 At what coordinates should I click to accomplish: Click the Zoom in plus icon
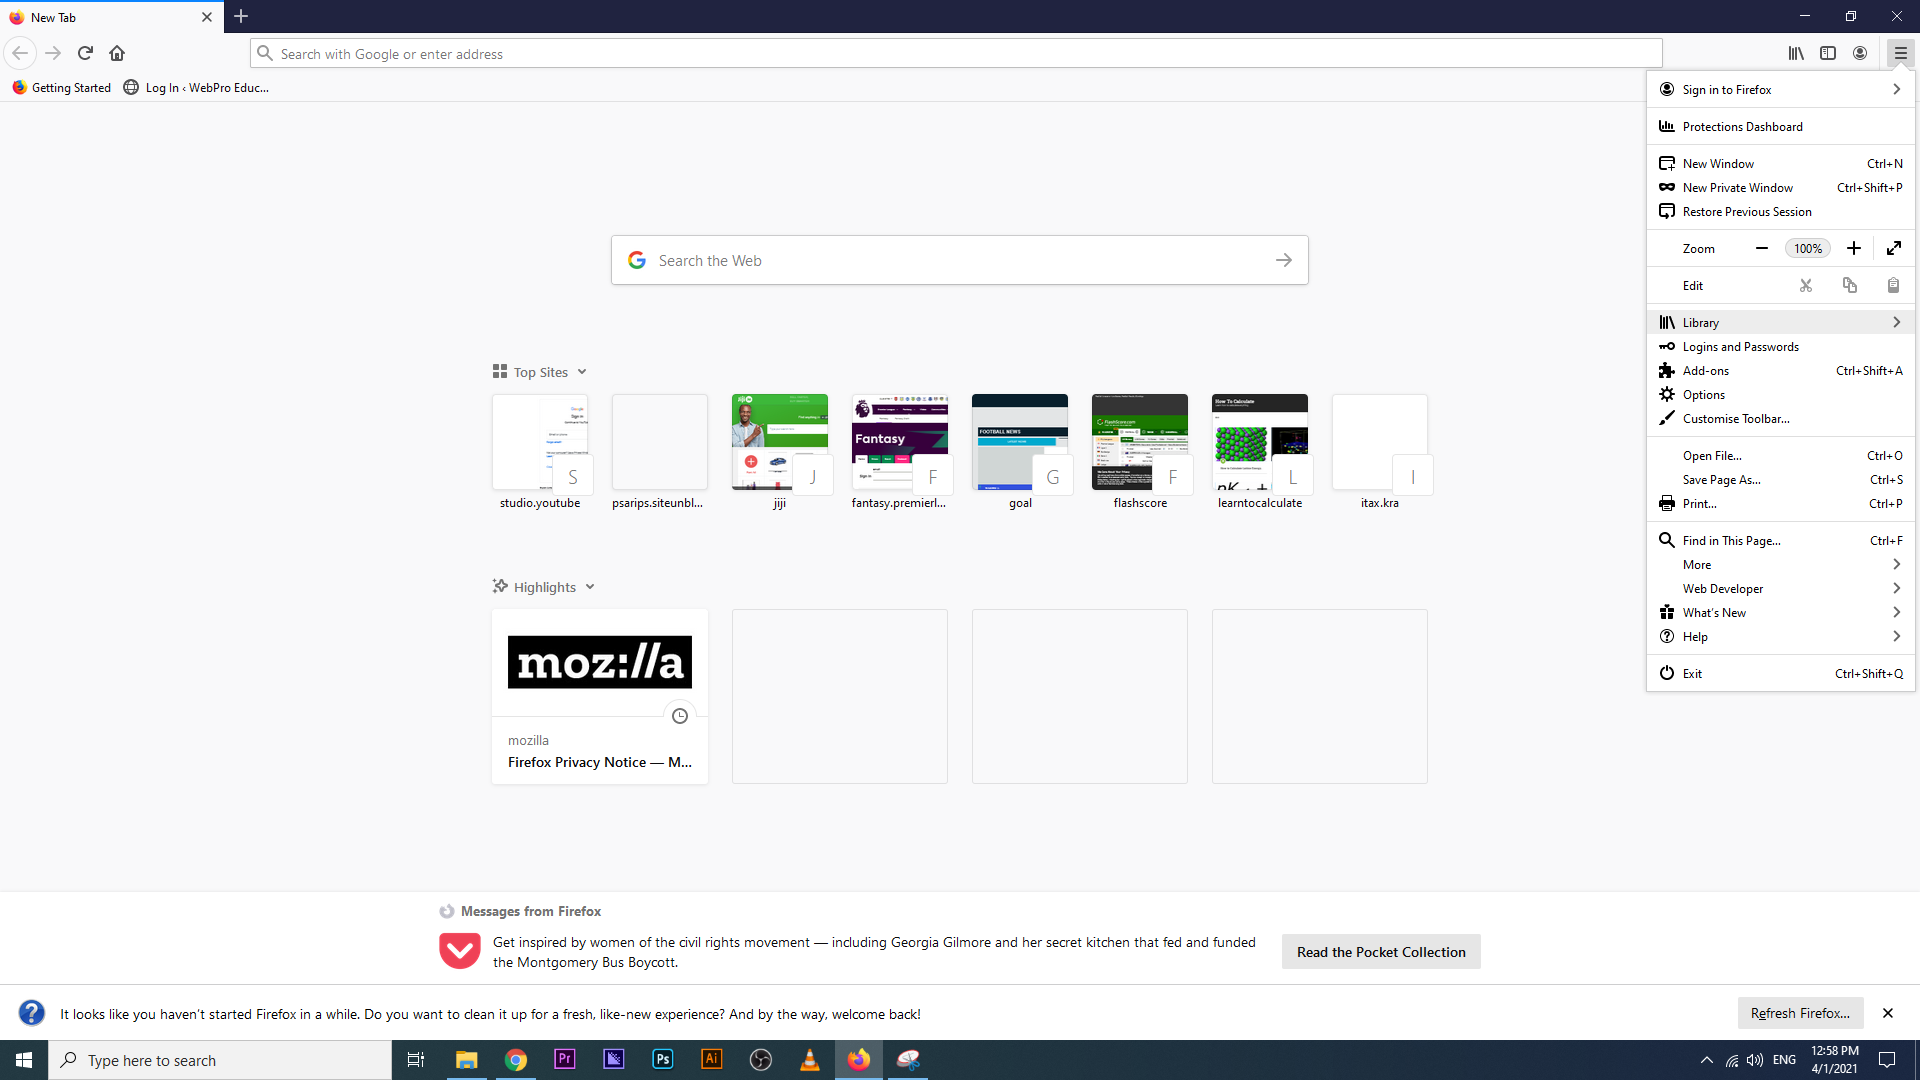1853,249
